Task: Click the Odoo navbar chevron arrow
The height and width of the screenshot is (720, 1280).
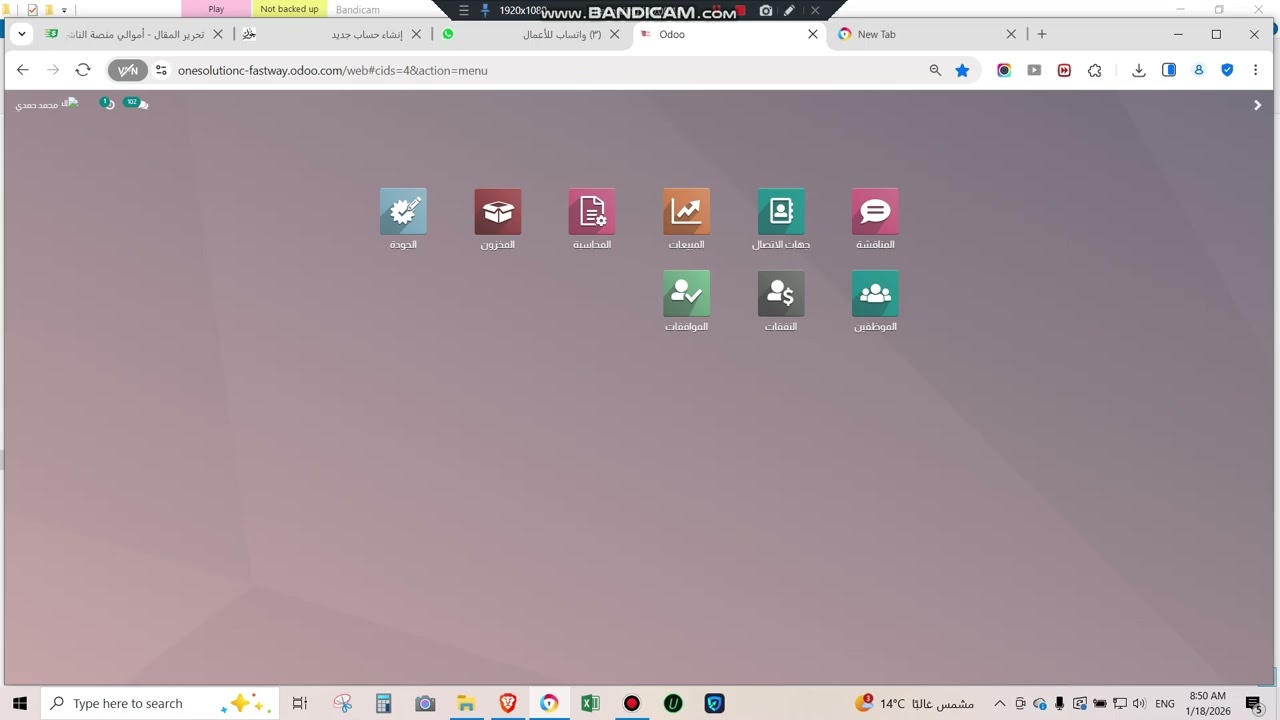Action: pyautogui.click(x=1257, y=105)
